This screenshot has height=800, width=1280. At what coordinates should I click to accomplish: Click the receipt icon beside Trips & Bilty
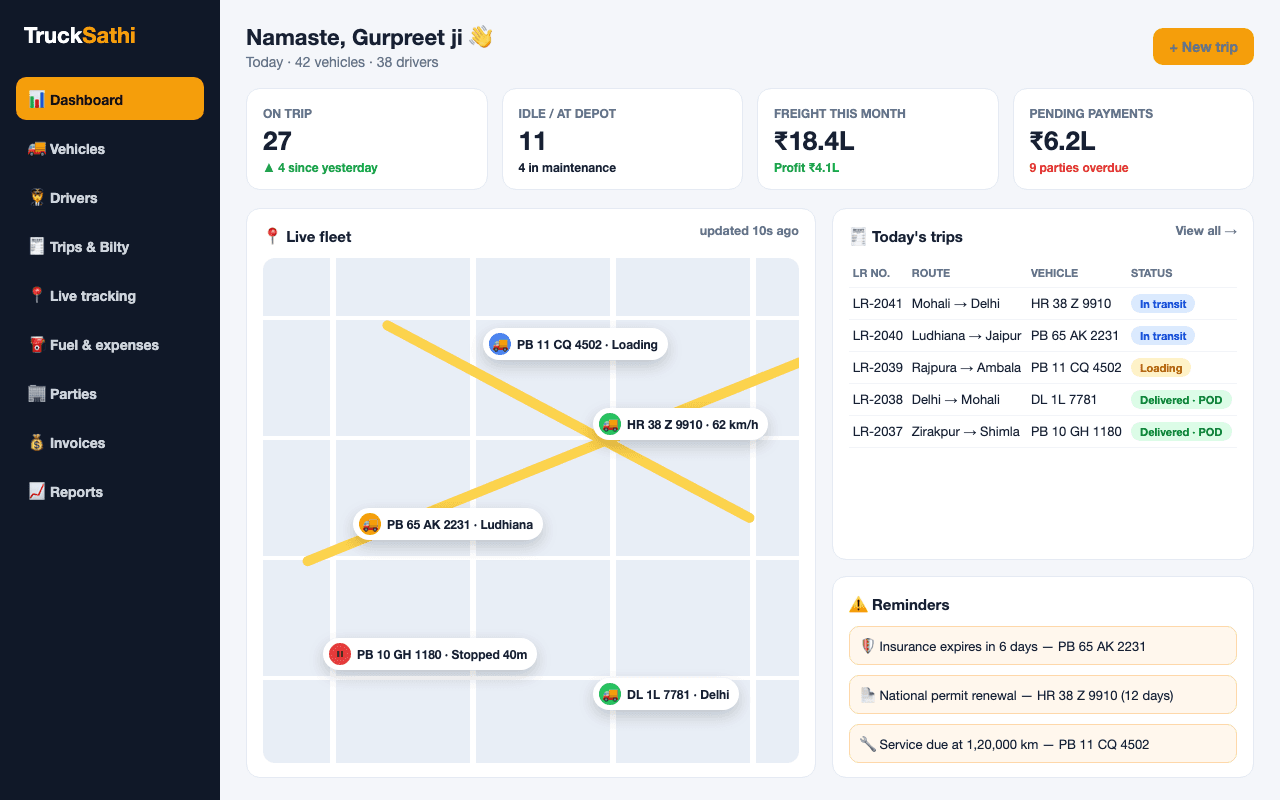coord(36,246)
